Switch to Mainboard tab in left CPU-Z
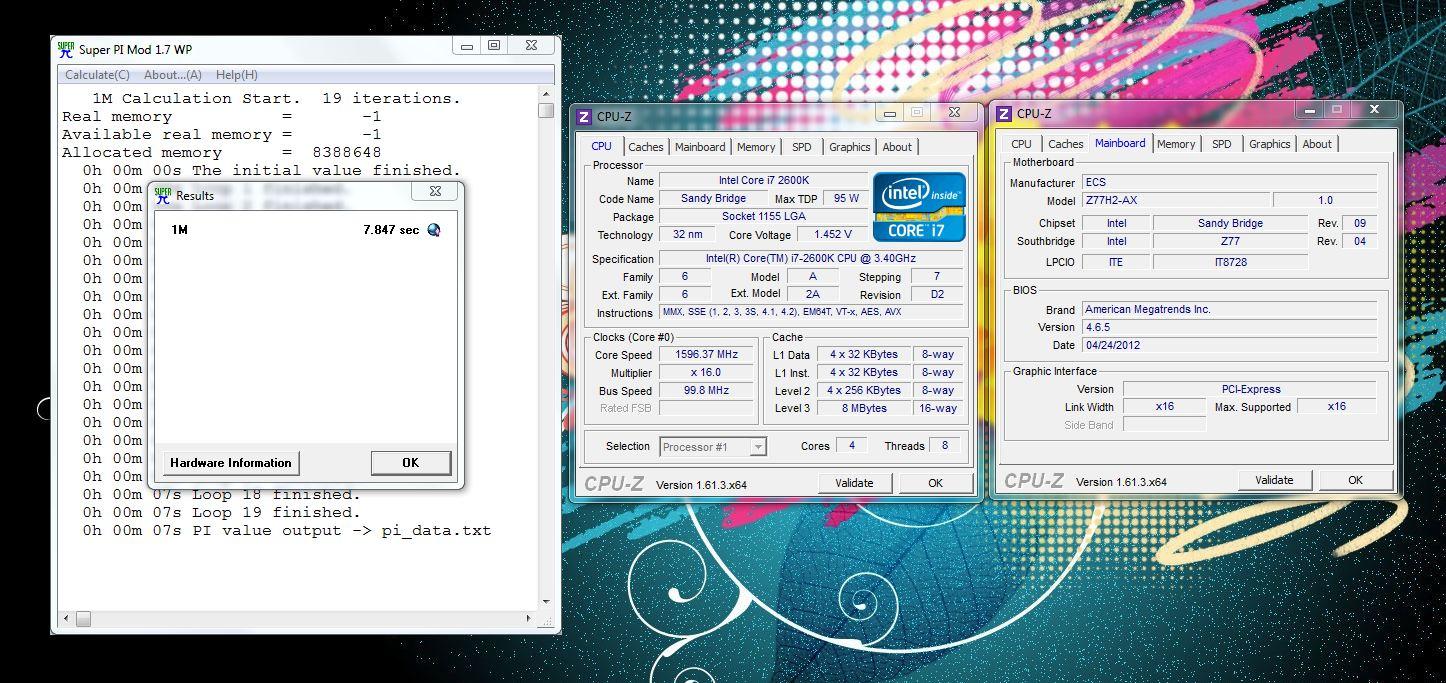 pos(700,147)
